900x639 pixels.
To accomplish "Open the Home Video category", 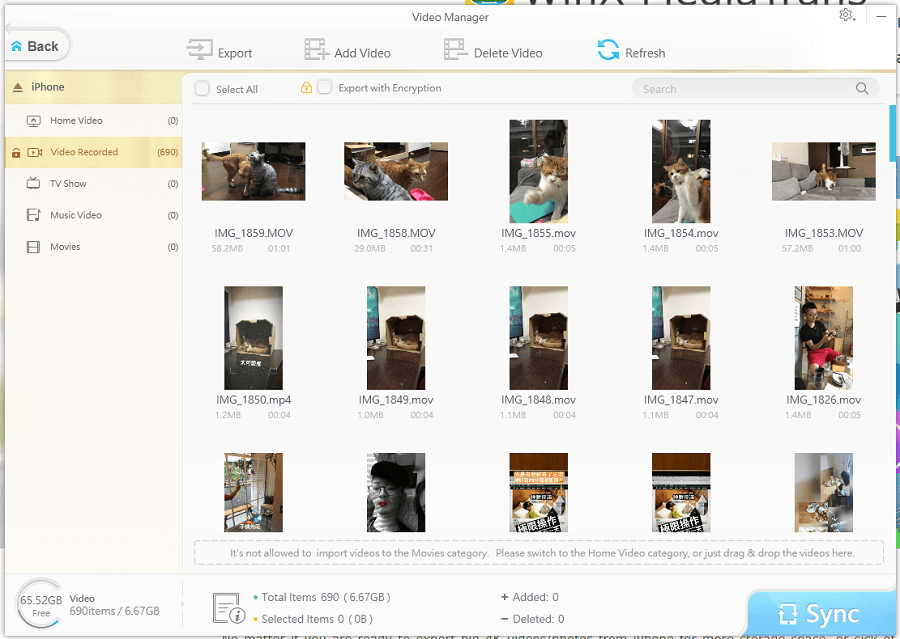I will pos(76,121).
